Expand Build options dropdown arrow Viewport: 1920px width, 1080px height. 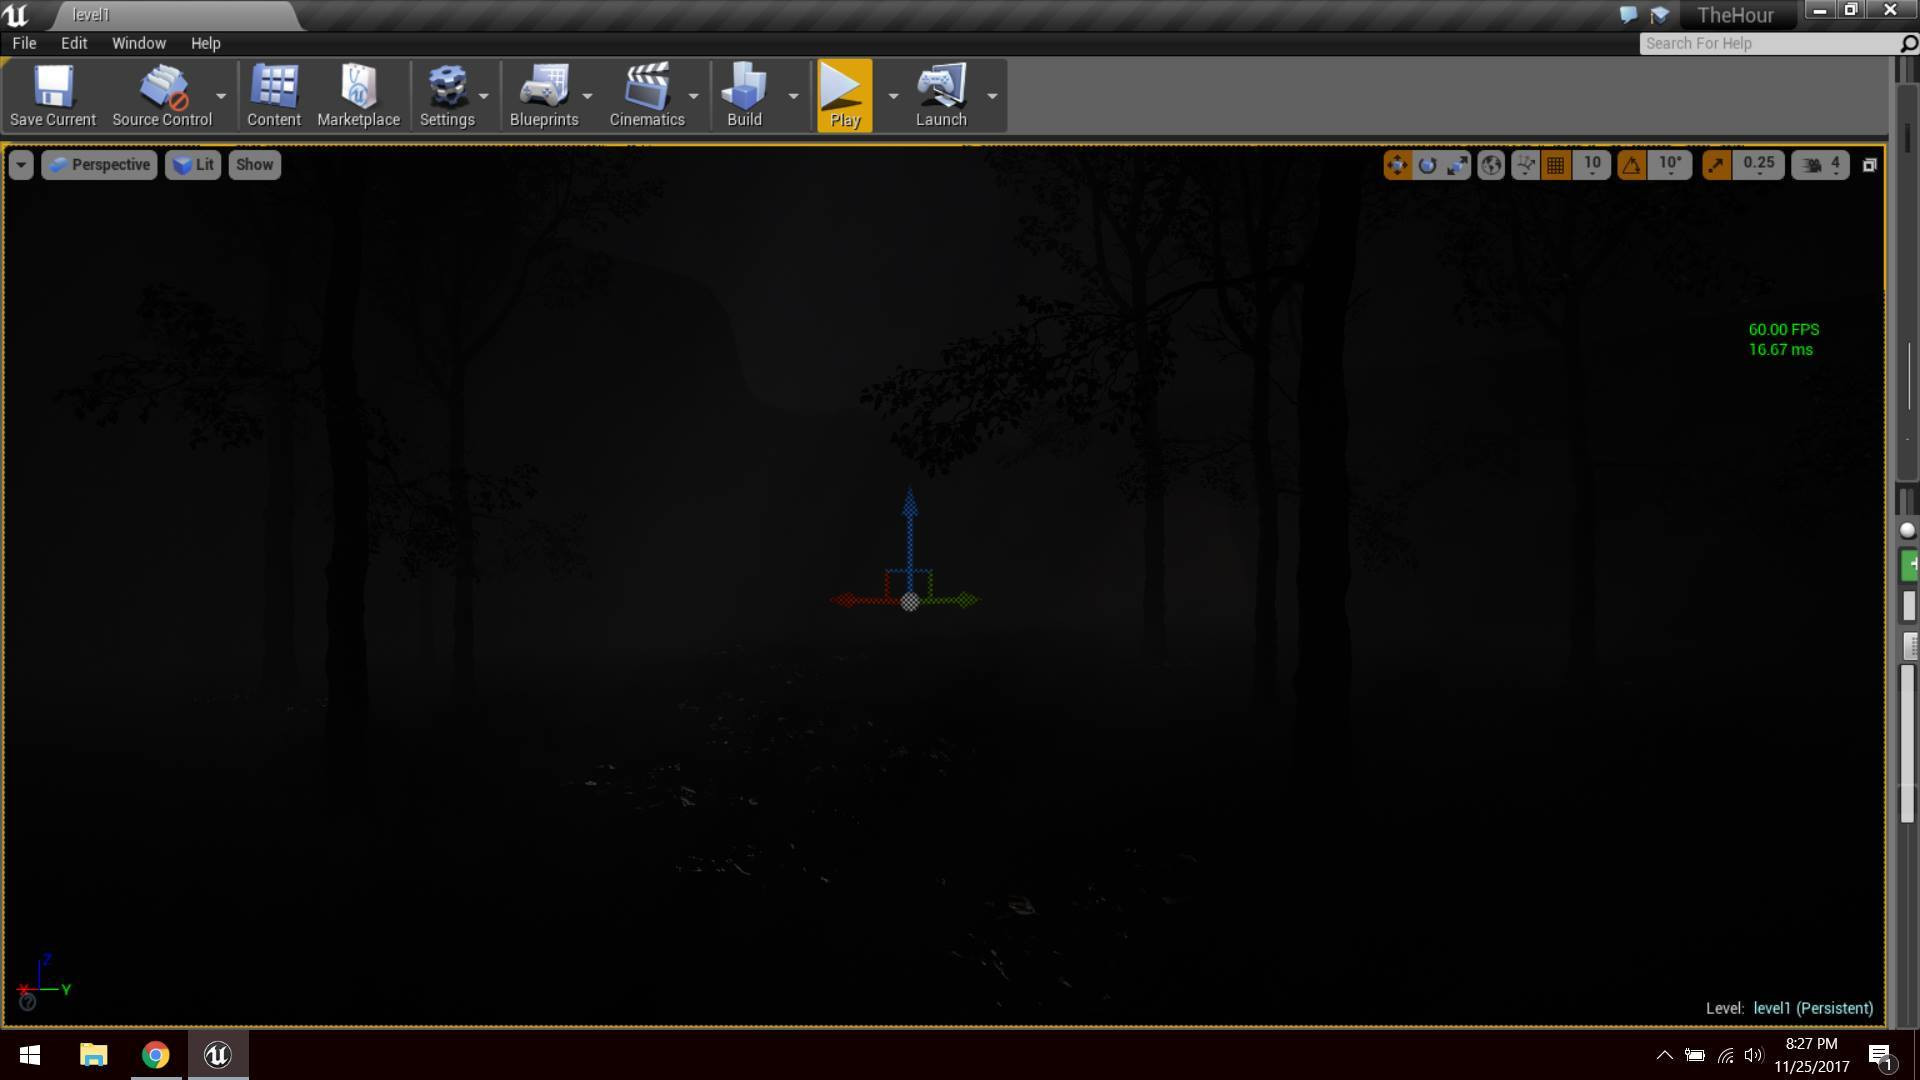click(x=793, y=96)
